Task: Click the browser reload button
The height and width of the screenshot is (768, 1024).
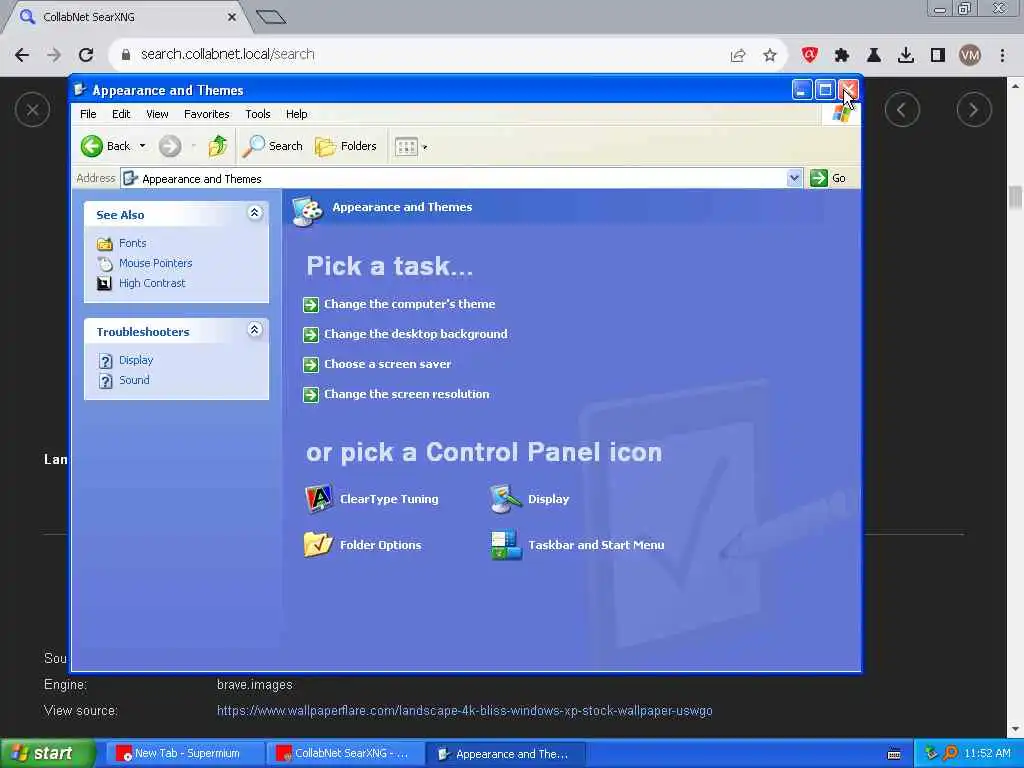Action: [86, 55]
